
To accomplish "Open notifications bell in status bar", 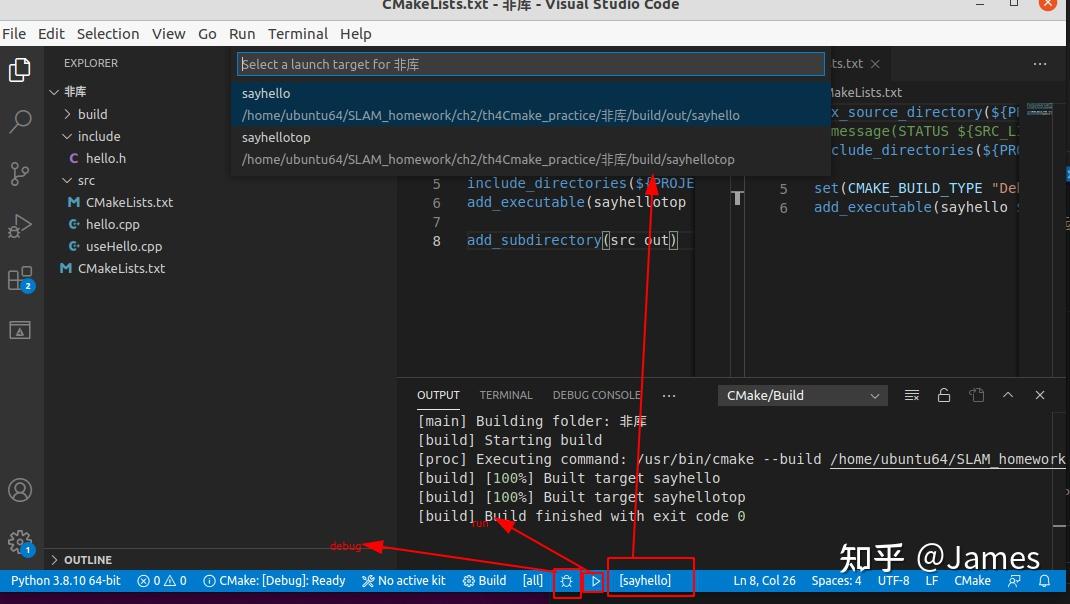I will (x=1044, y=581).
